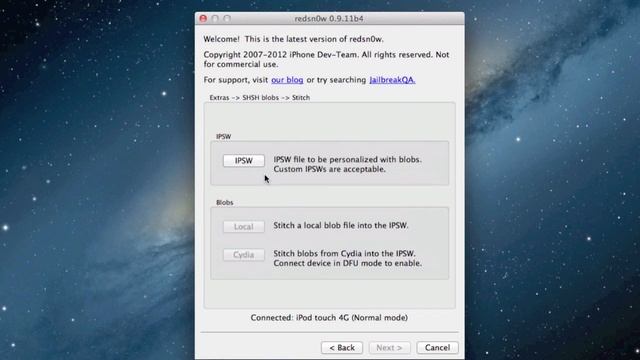Click the Next button
Screen dimensions: 640x360
[389, 348]
